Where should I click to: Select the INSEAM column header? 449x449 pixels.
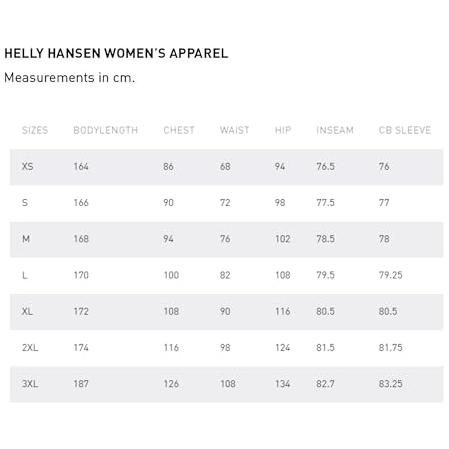coord(335,130)
